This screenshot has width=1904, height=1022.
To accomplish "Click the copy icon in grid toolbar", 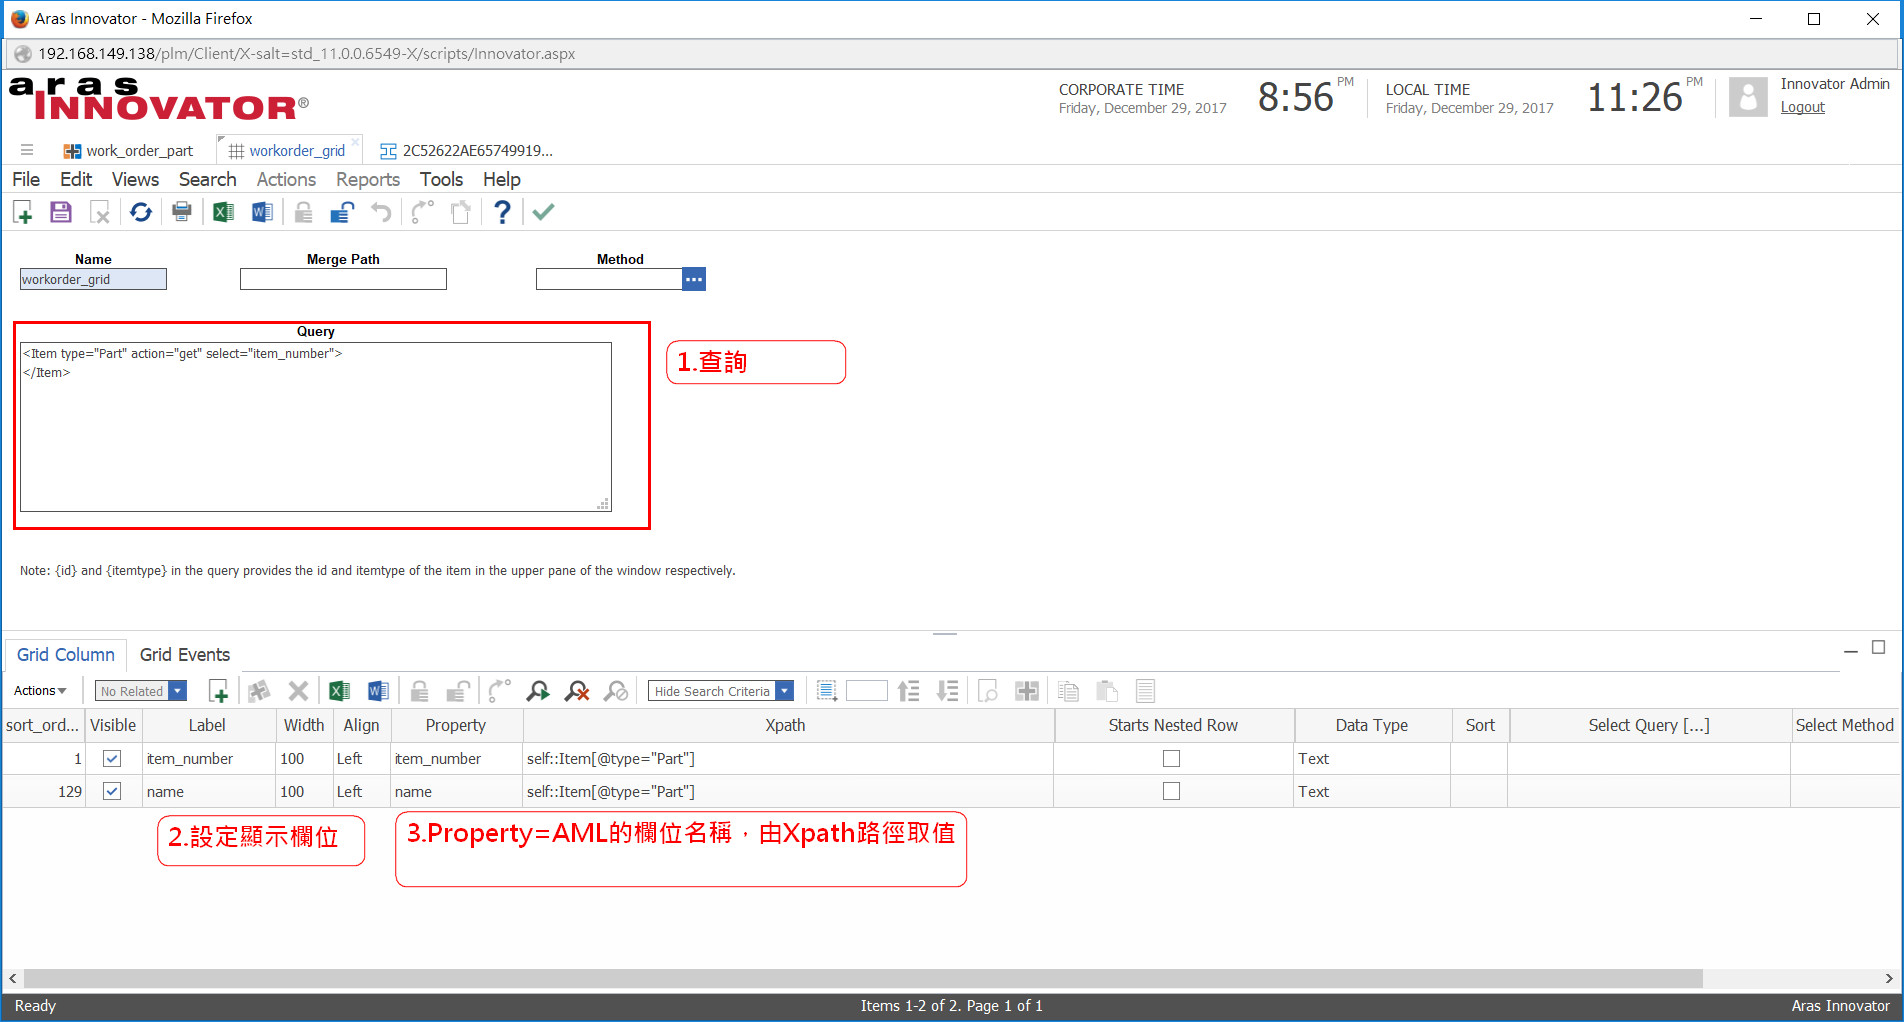I will tap(1068, 691).
